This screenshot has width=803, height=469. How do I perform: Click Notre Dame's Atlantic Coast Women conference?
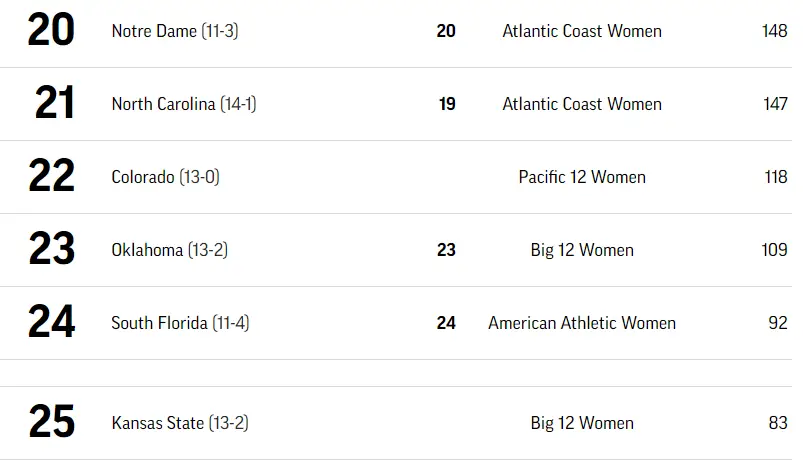pos(582,31)
